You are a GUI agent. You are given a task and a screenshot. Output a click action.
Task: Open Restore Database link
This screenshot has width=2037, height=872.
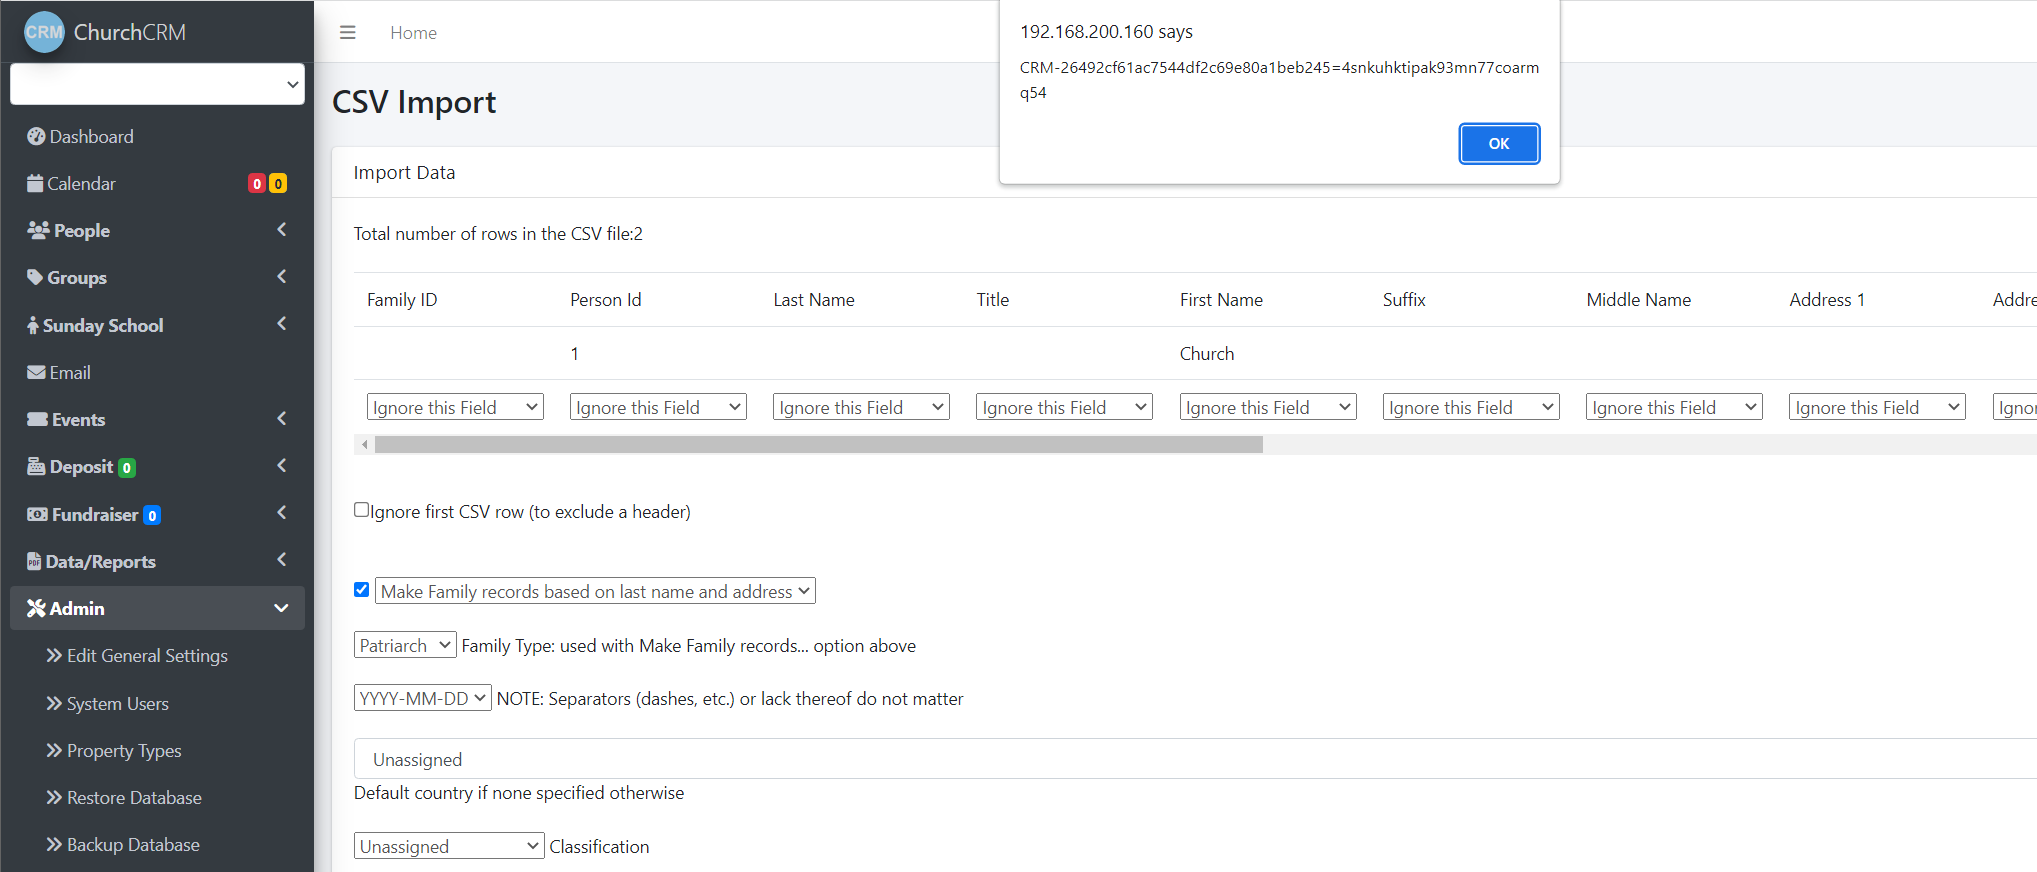point(134,798)
